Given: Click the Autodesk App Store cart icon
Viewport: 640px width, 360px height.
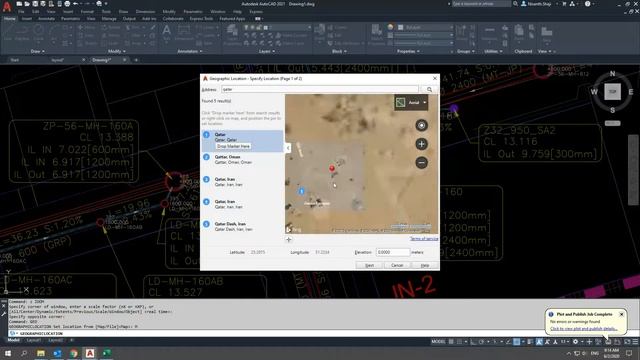Looking at the screenshot, I should [564, 4].
